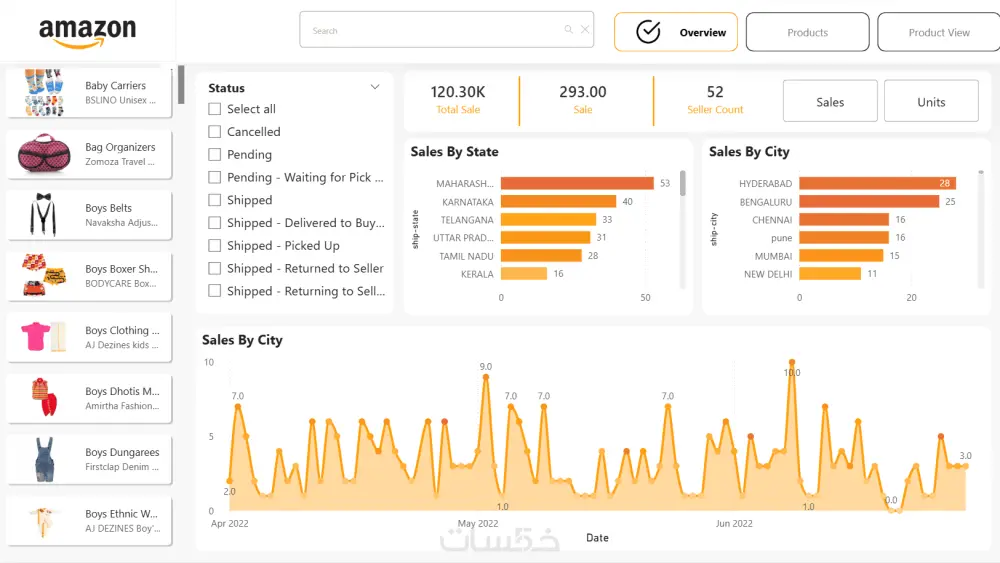Click the Telangana bar
Screen dimensions: 1000x563
click(x=548, y=219)
